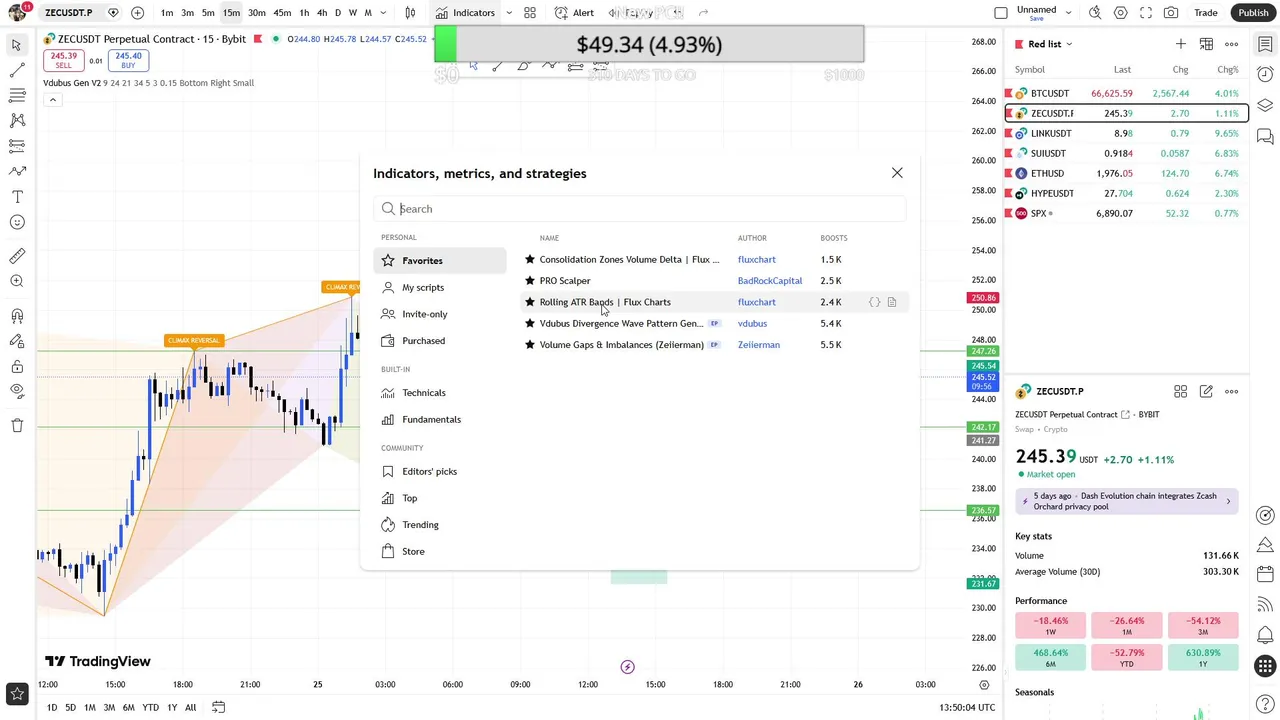
Task: Open the indicator templates grid icon
Action: point(530,13)
